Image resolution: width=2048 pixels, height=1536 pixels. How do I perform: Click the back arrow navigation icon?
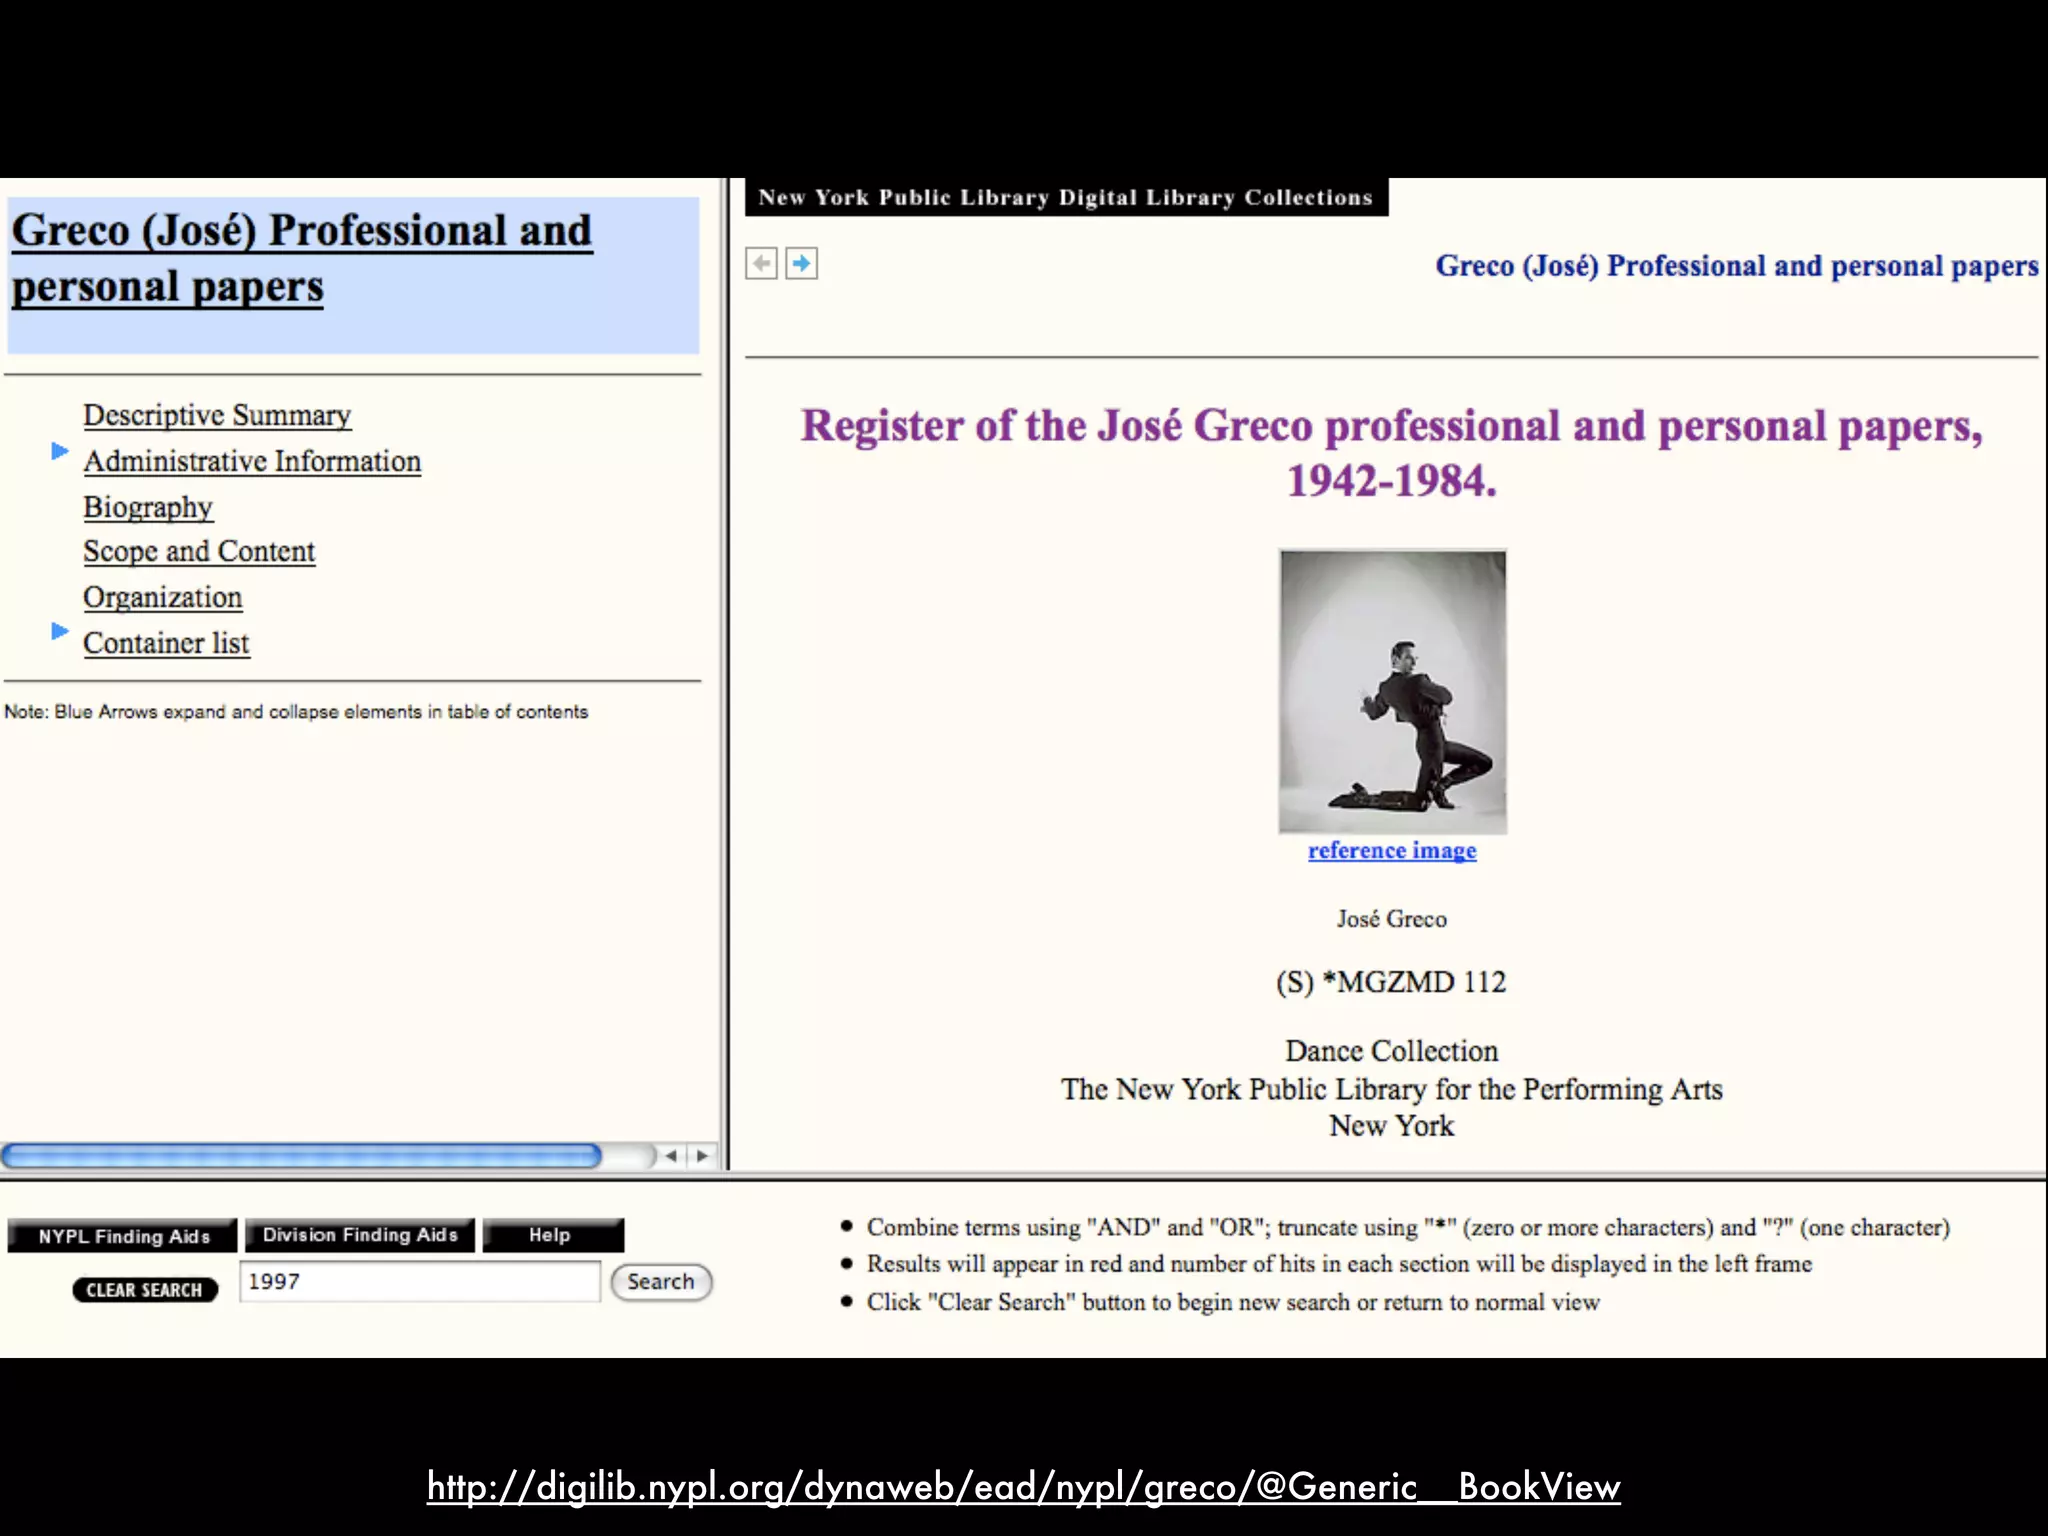coord(761,263)
